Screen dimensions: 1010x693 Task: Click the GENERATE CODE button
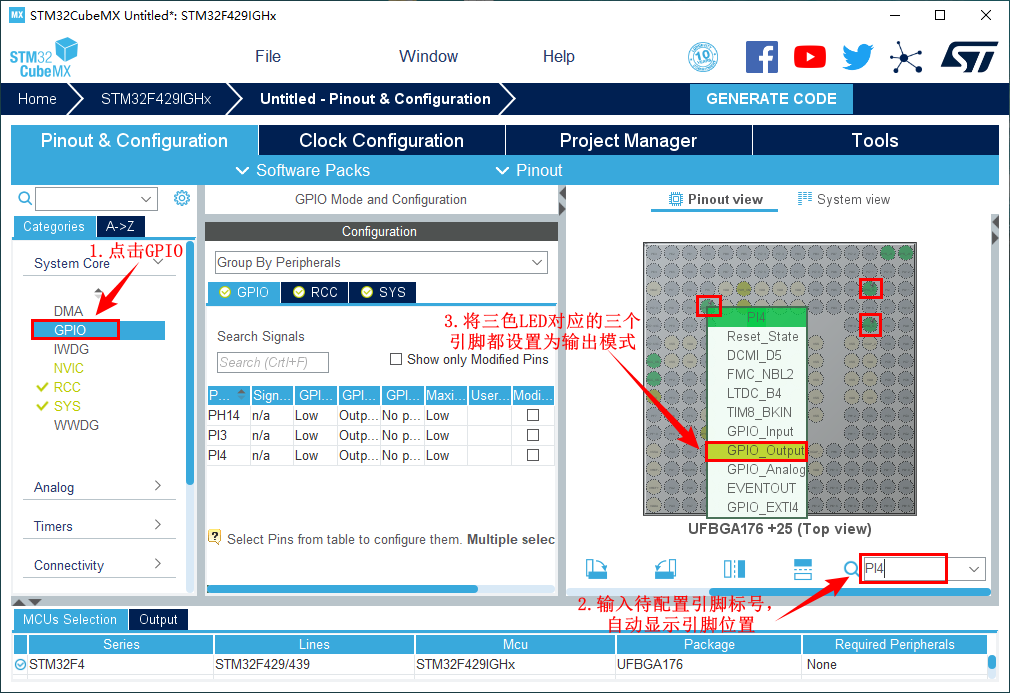[x=771, y=98]
